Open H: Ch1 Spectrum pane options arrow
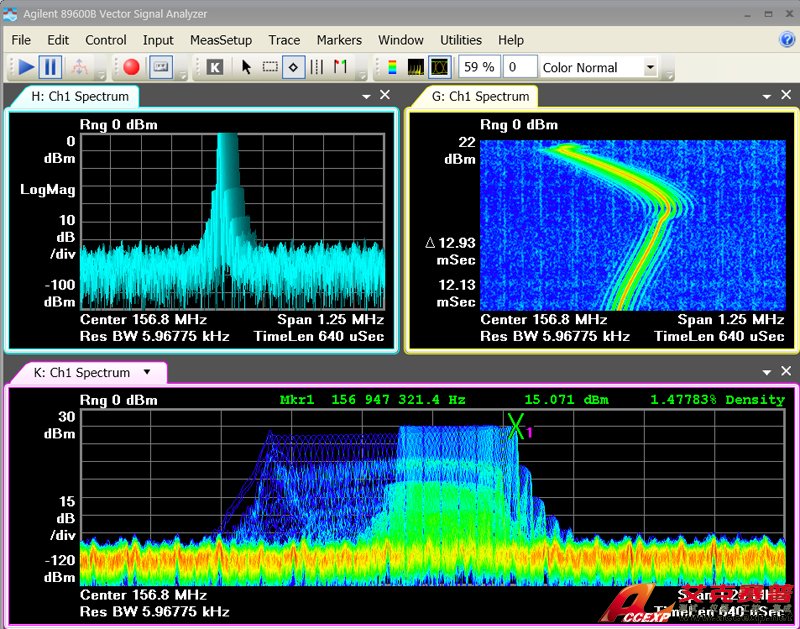This screenshot has height=629, width=800. (x=366, y=96)
